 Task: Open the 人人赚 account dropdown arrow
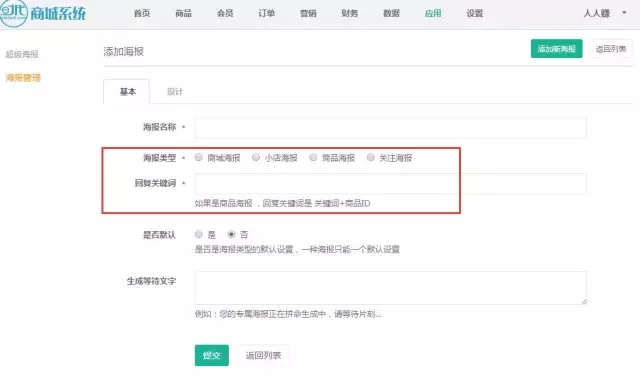point(624,13)
